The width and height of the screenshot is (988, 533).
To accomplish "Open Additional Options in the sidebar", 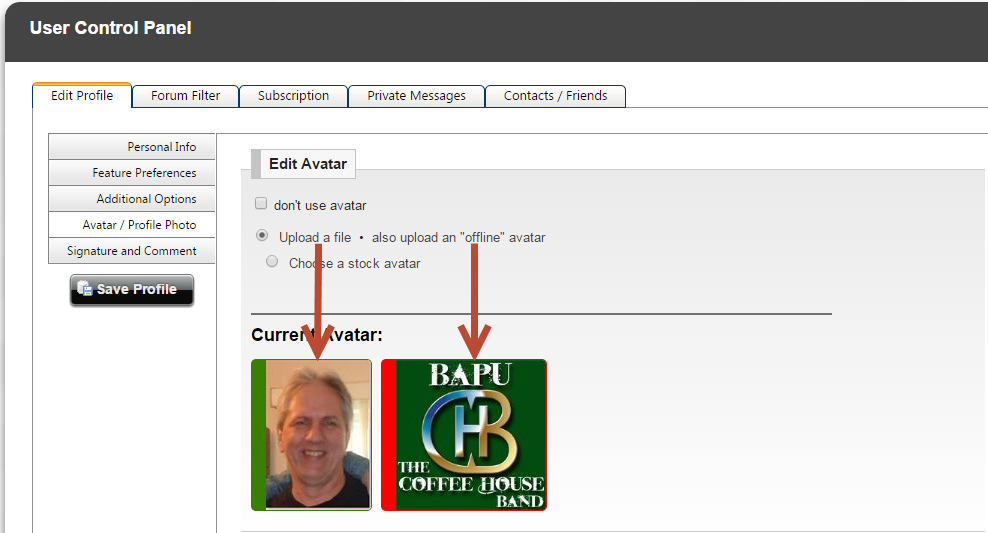I will click(x=132, y=199).
